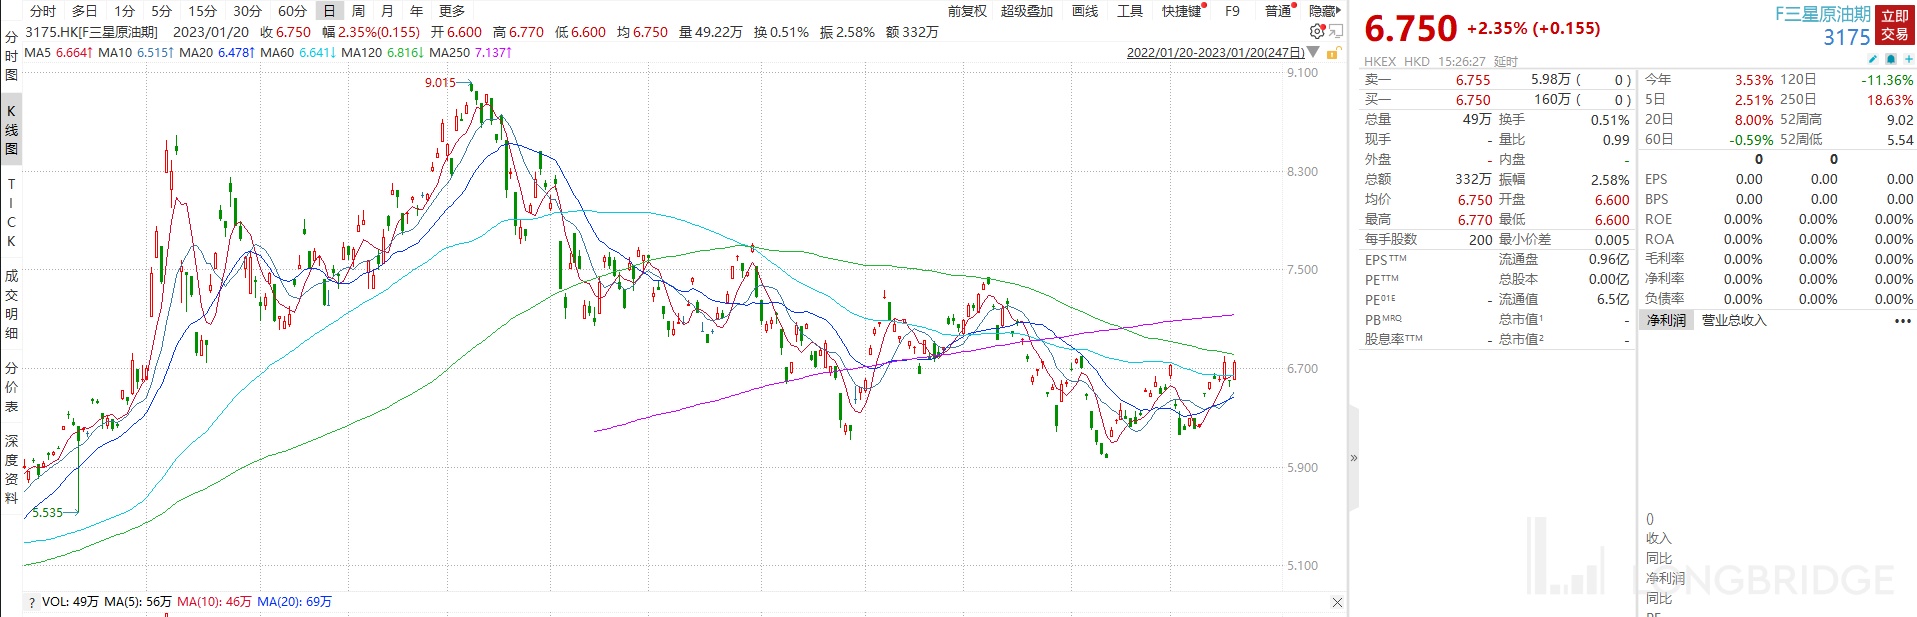Click the 立即交易 trade button
The width and height of the screenshot is (1917, 617).
pyautogui.click(x=1894, y=25)
